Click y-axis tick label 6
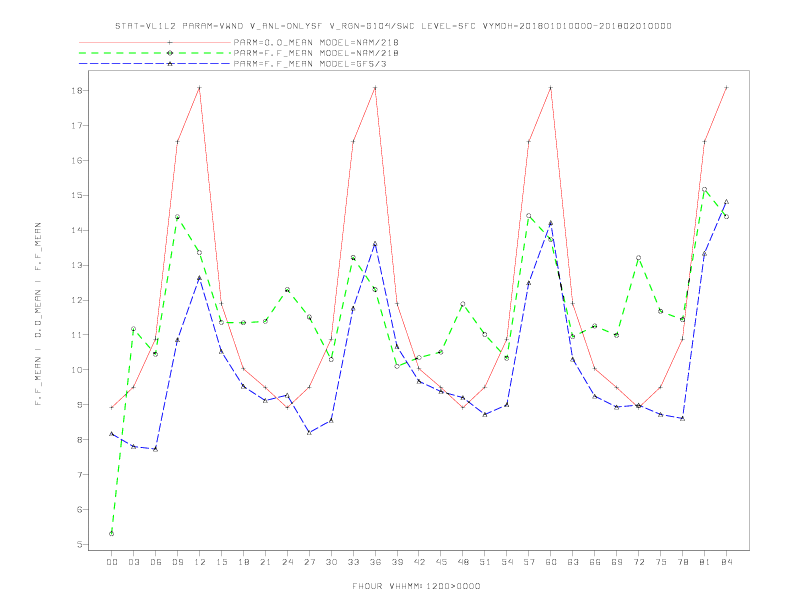792x612 pixels. [79, 509]
